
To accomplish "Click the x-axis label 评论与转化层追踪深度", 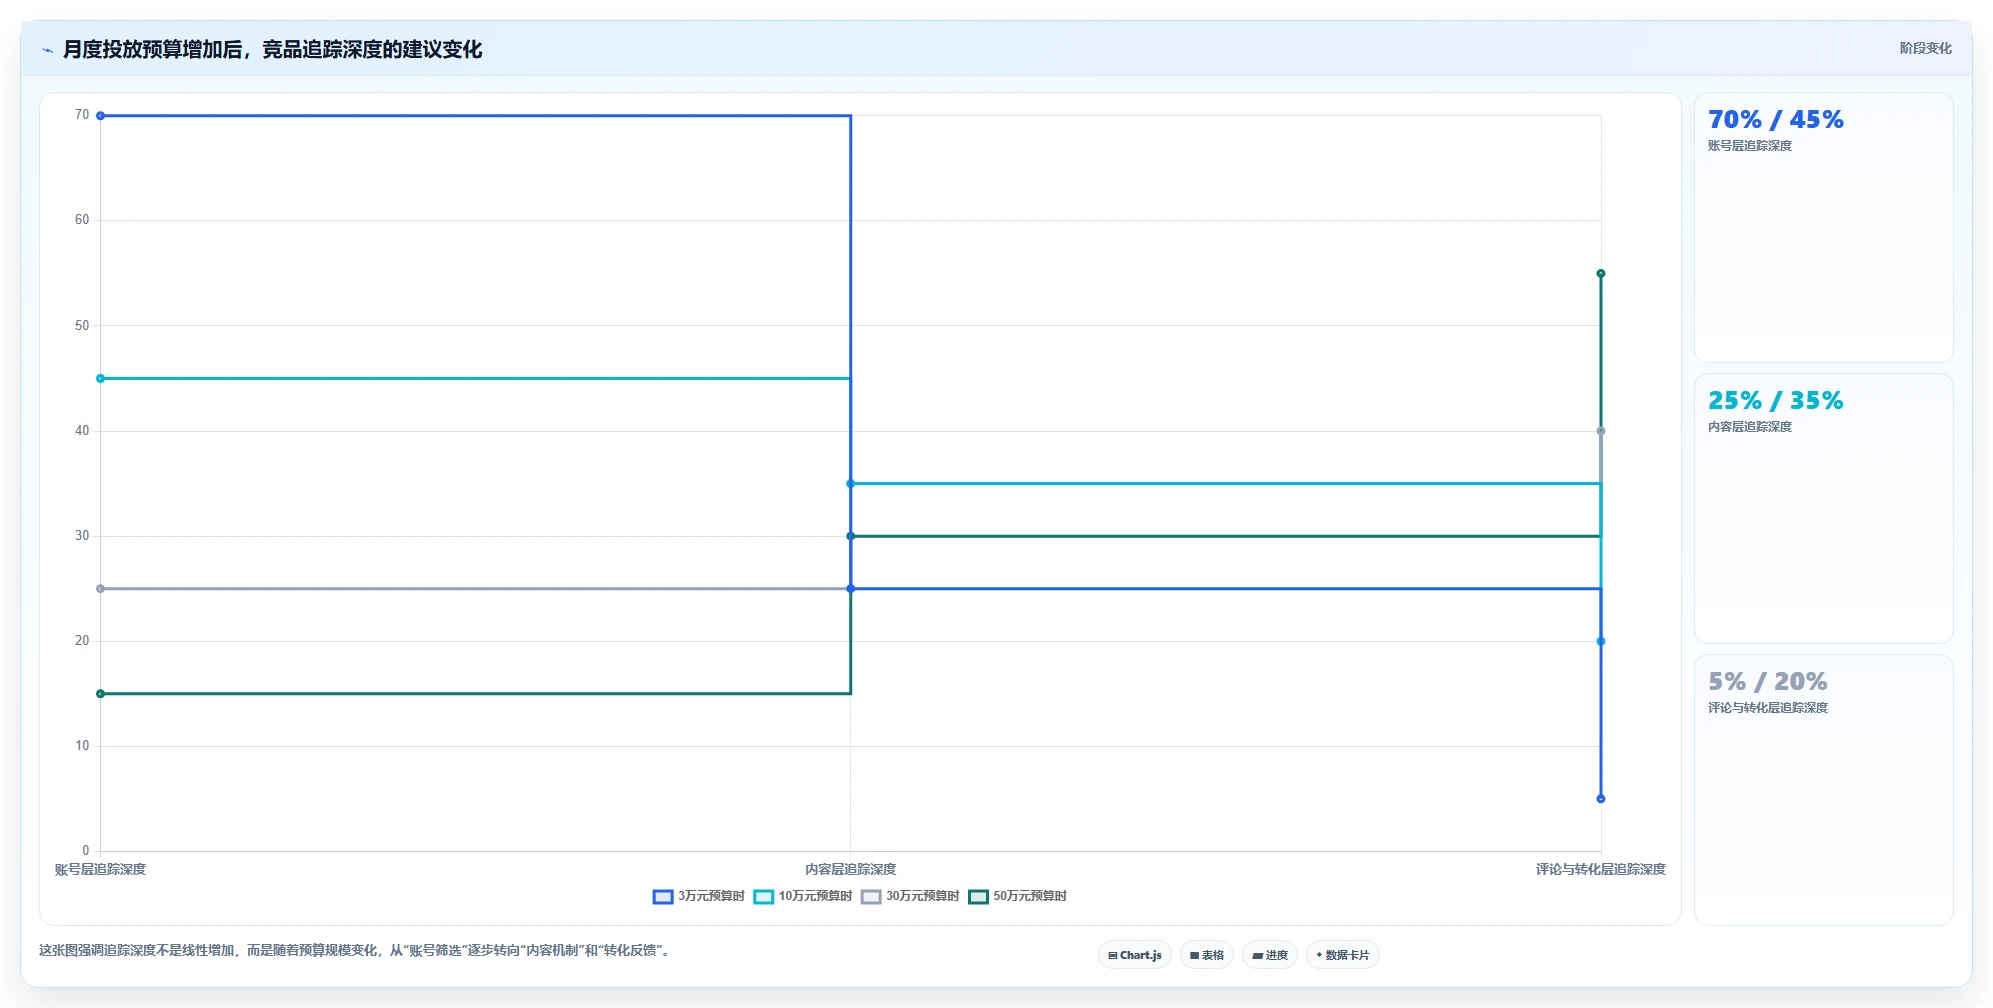I will (x=1601, y=870).
